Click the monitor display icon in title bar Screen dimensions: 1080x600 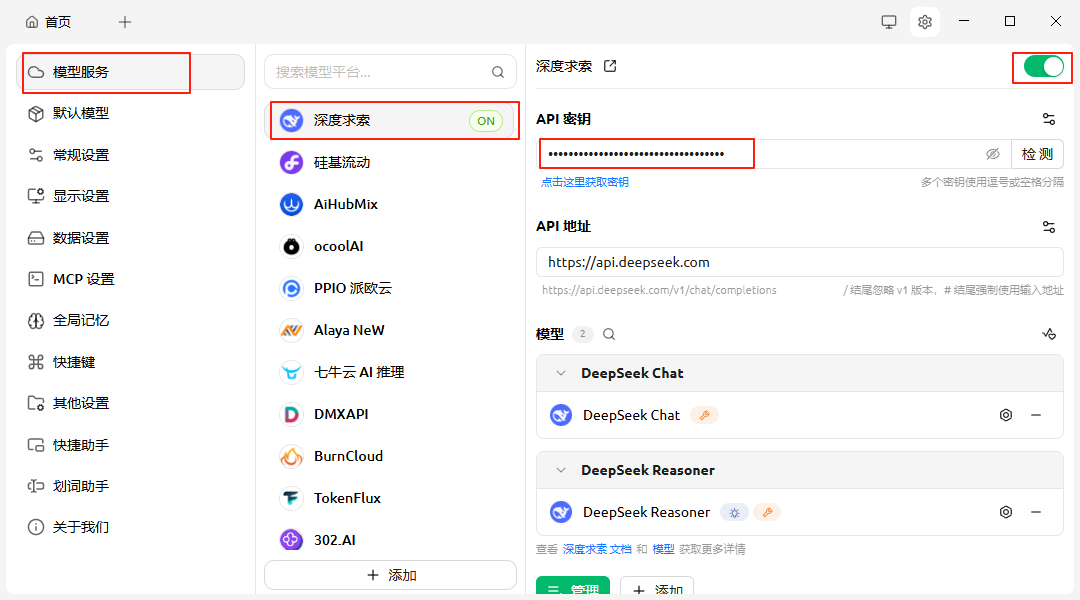click(x=889, y=22)
